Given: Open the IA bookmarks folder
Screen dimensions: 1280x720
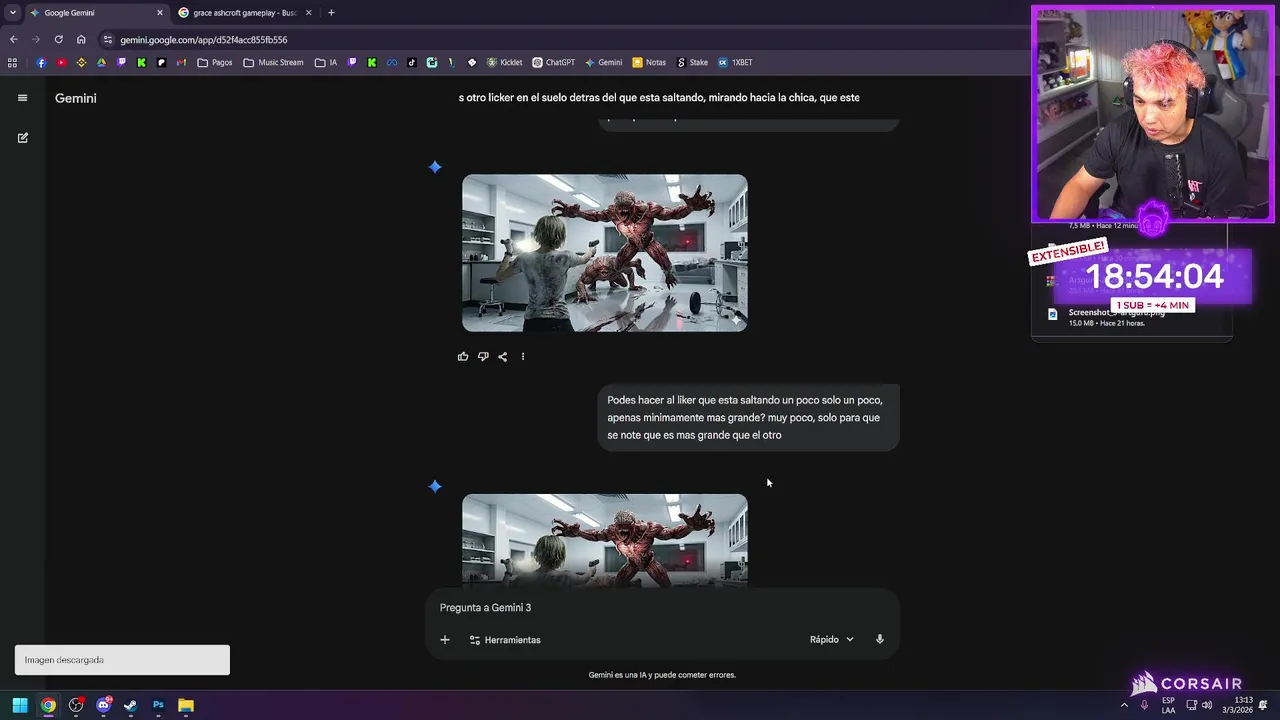Looking at the screenshot, I should pyautogui.click(x=326, y=62).
